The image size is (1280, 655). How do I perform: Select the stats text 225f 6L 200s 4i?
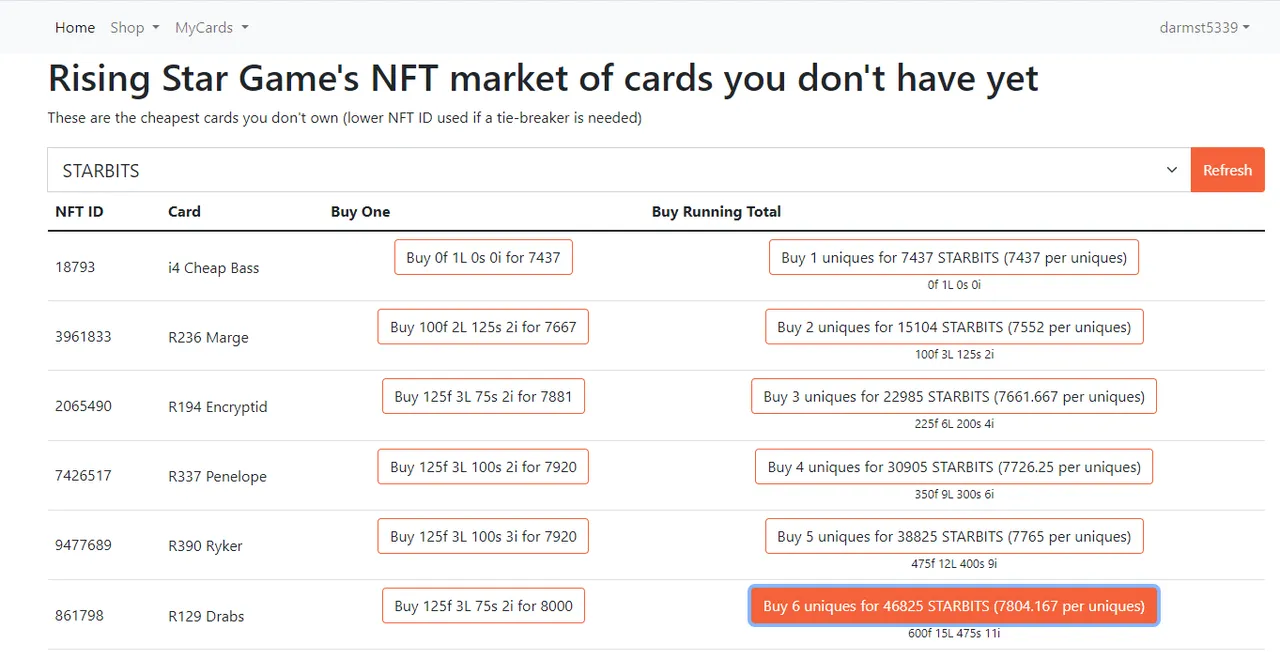coord(954,424)
